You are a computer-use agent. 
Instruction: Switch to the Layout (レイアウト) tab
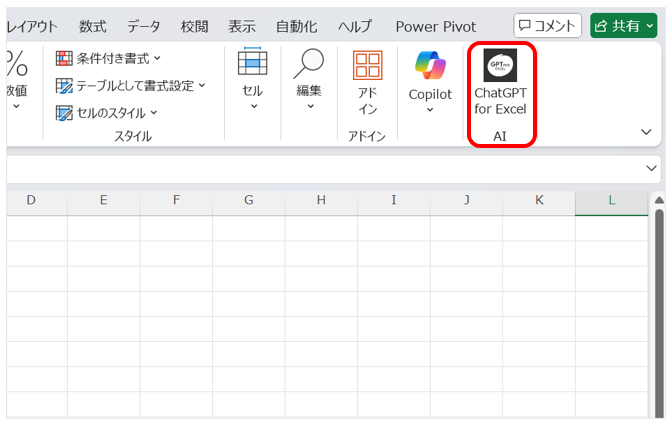tap(32, 27)
